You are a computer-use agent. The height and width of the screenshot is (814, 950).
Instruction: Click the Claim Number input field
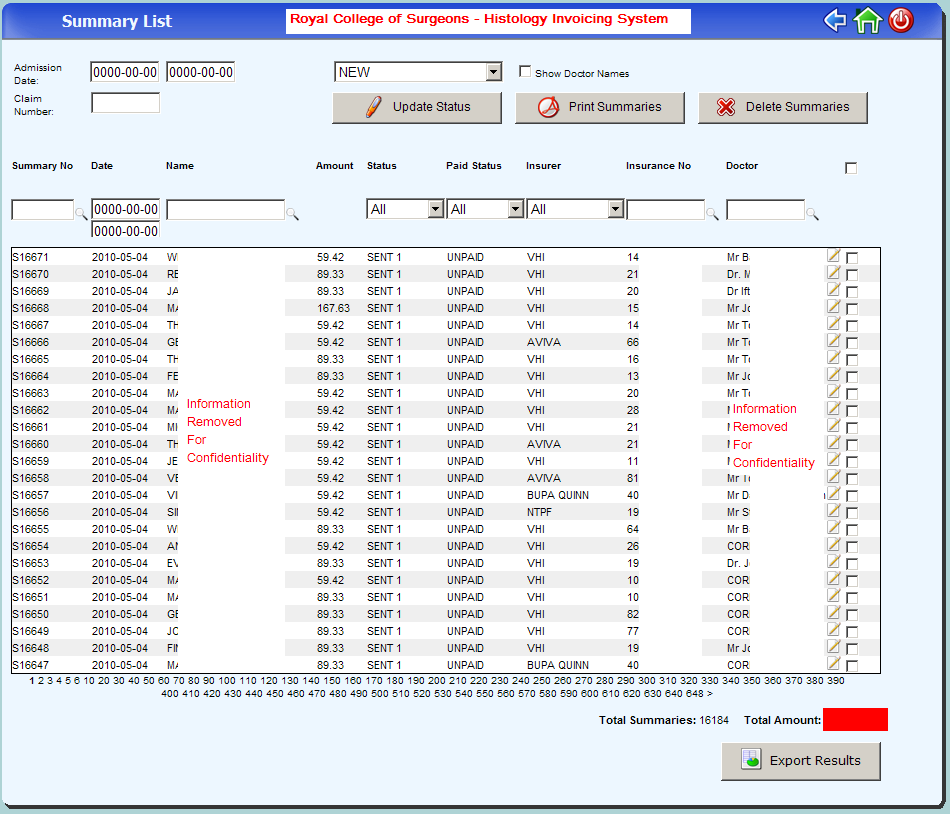[x=125, y=103]
